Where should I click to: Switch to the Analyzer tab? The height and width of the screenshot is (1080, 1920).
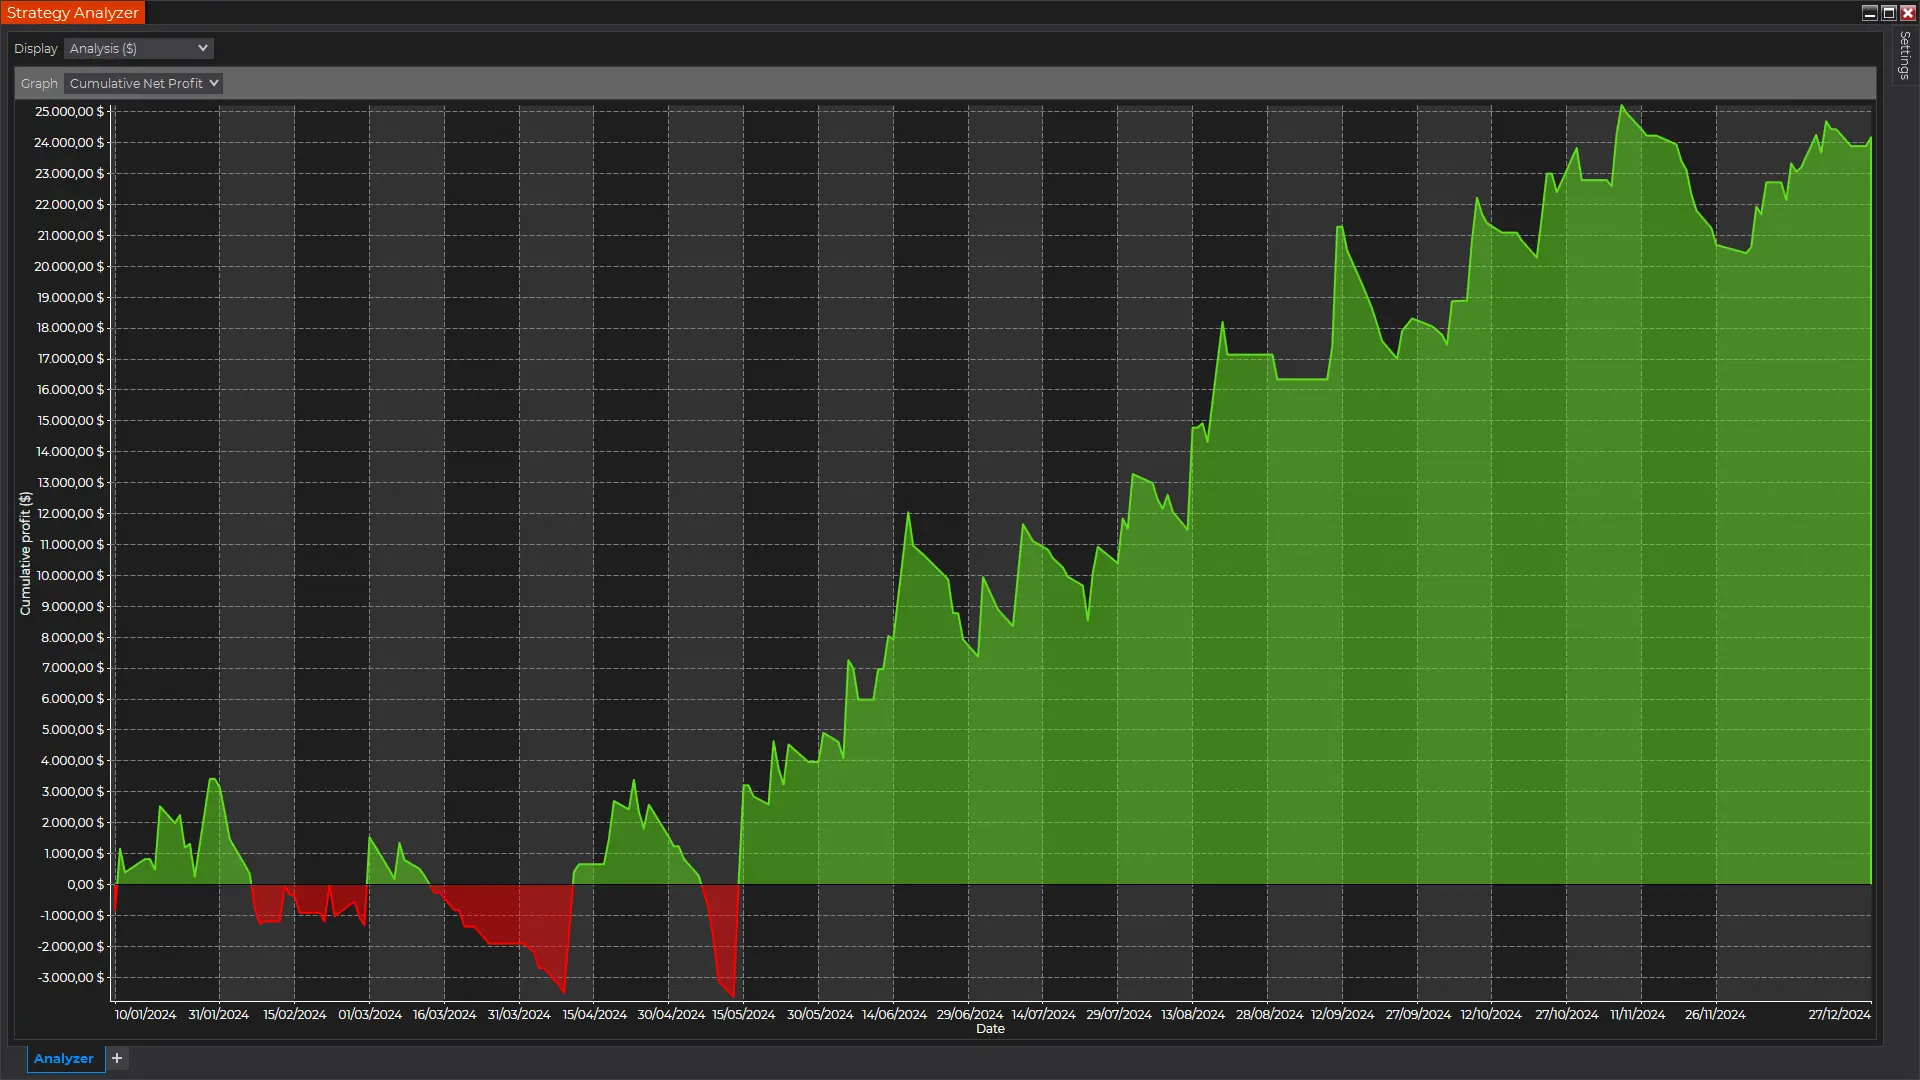click(64, 1058)
